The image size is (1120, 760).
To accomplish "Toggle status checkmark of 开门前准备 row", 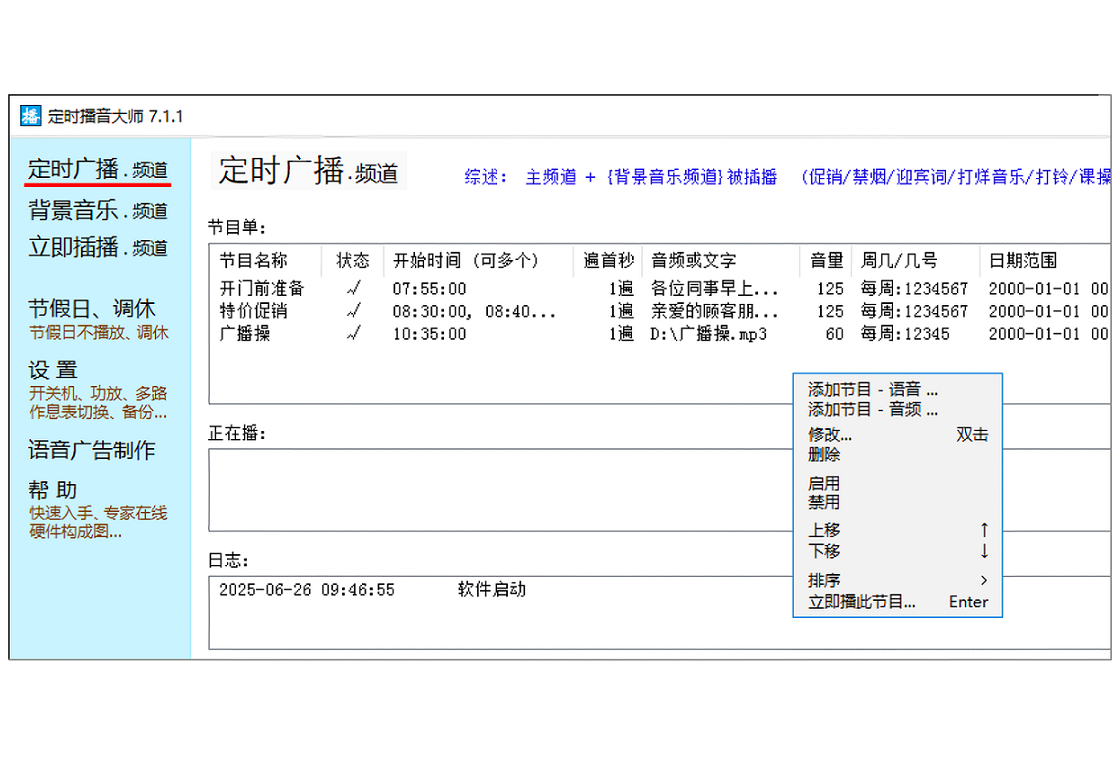I will [x=353, y=289].
